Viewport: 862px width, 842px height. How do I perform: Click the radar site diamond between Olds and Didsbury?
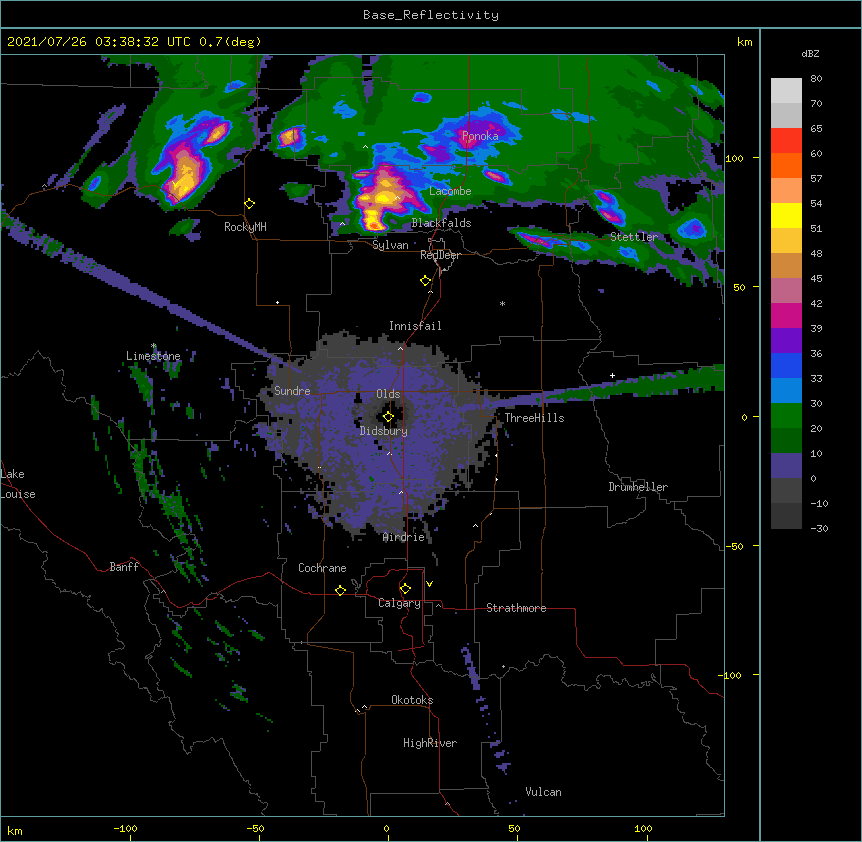[388, 417]
